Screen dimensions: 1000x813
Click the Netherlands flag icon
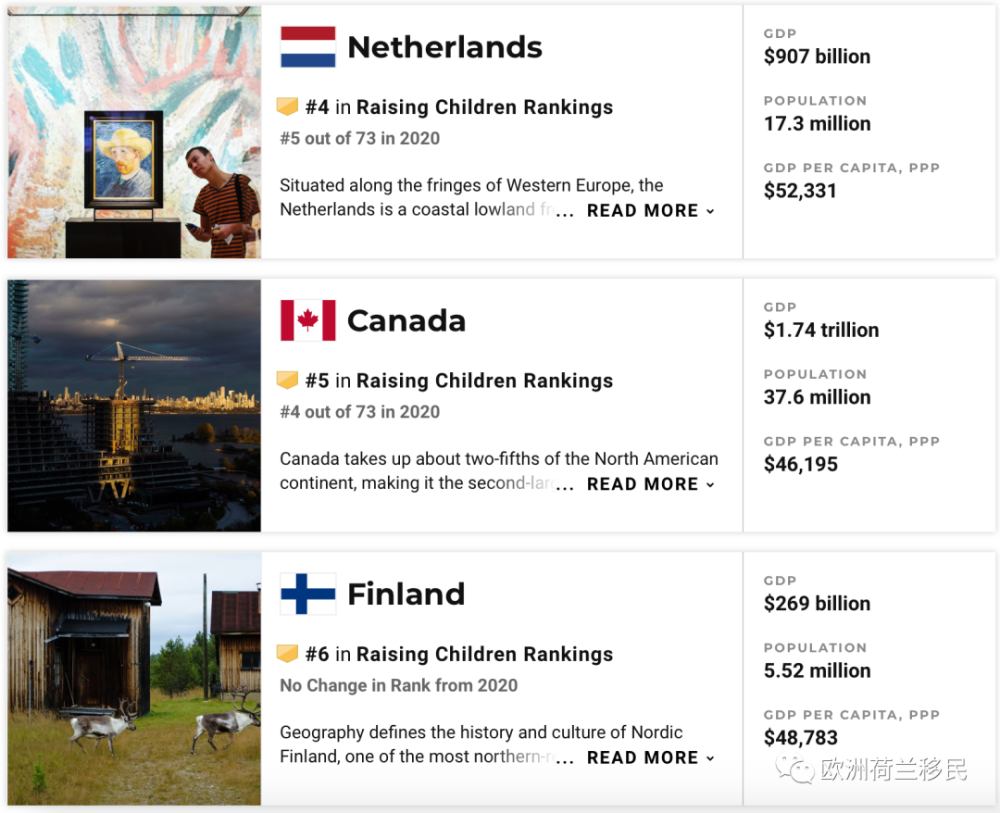(308, 47)
